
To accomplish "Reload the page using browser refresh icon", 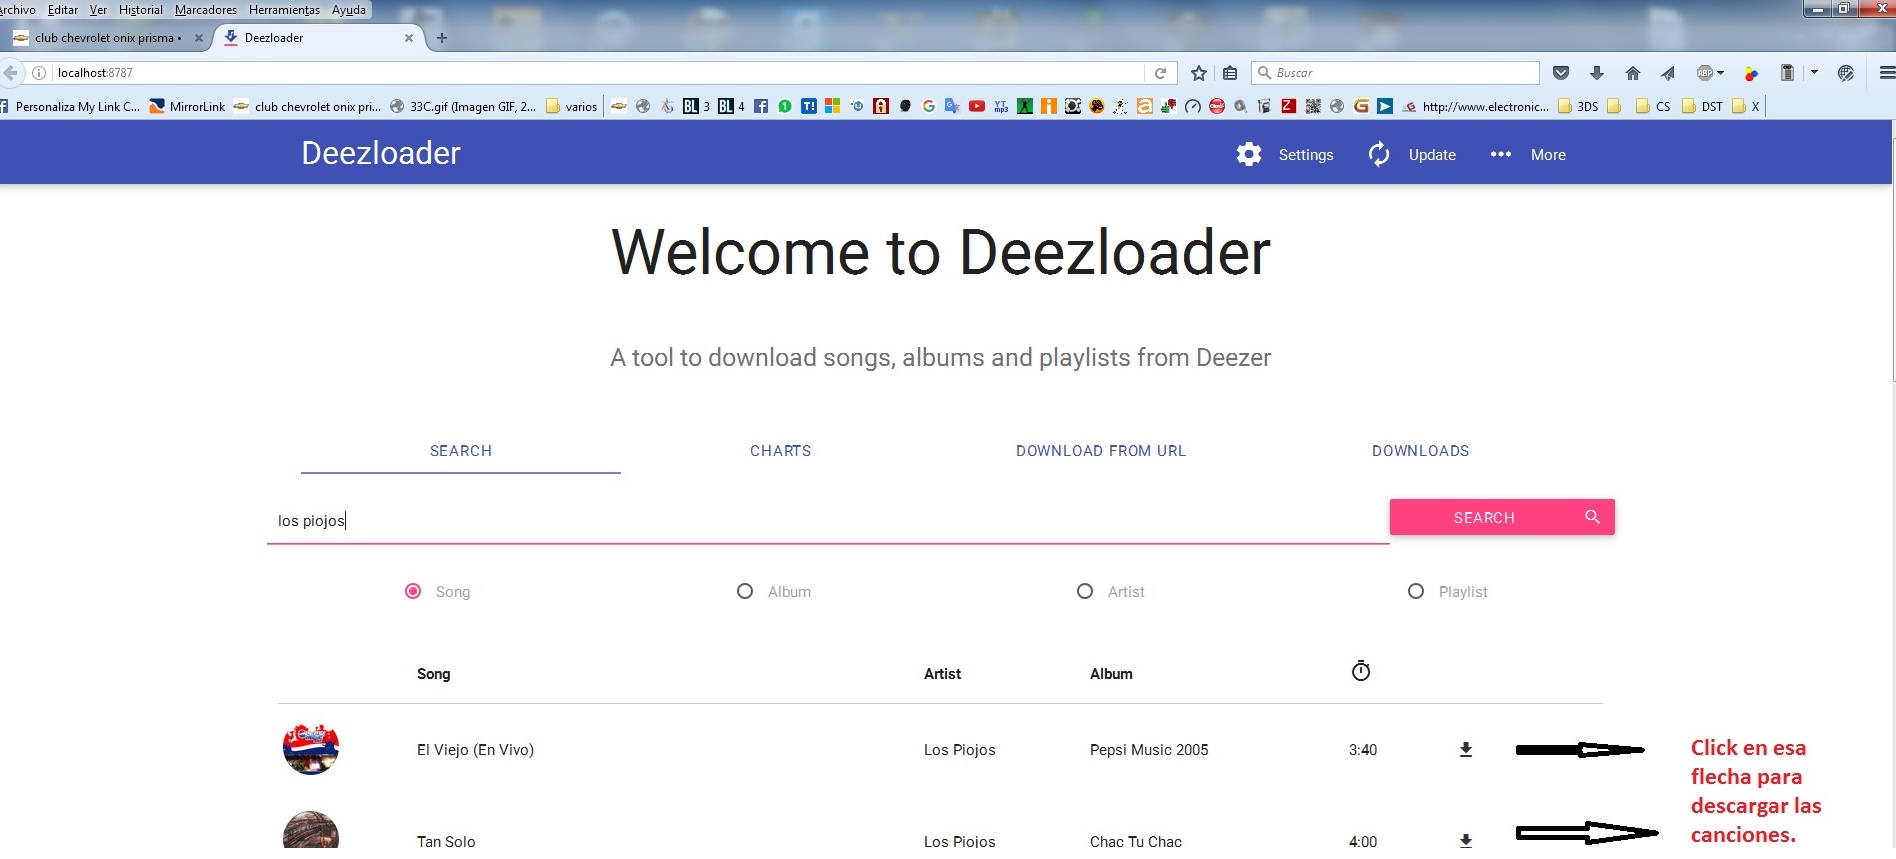I will click(1160, 73).
